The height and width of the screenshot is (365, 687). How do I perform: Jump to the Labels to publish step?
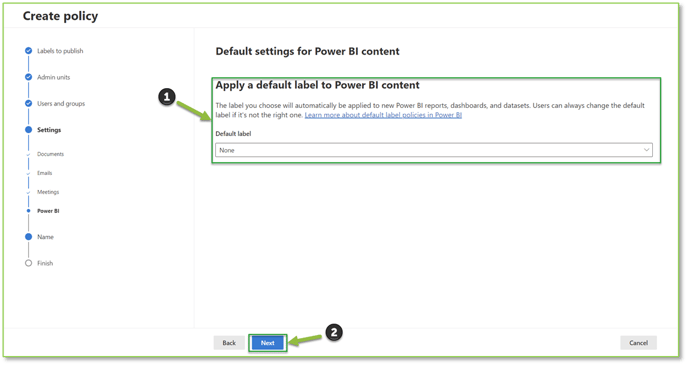click(x=60, y=51)
